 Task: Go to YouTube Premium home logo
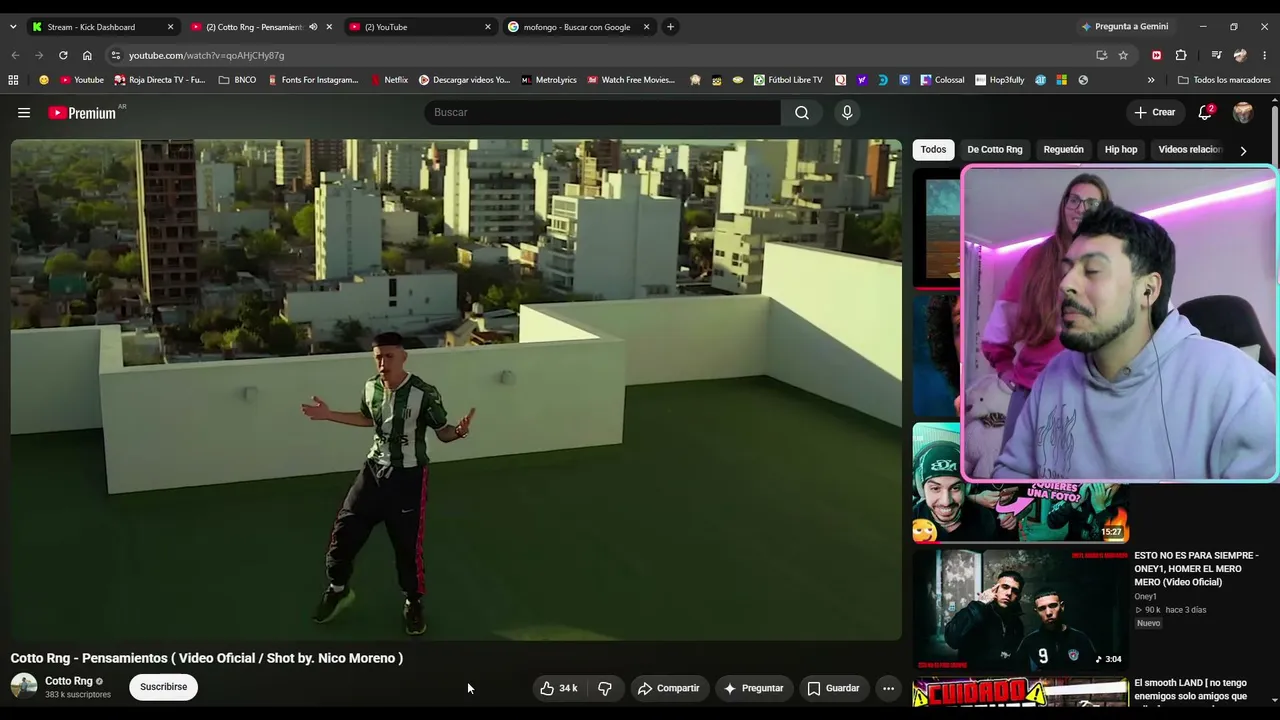(83, 113)
